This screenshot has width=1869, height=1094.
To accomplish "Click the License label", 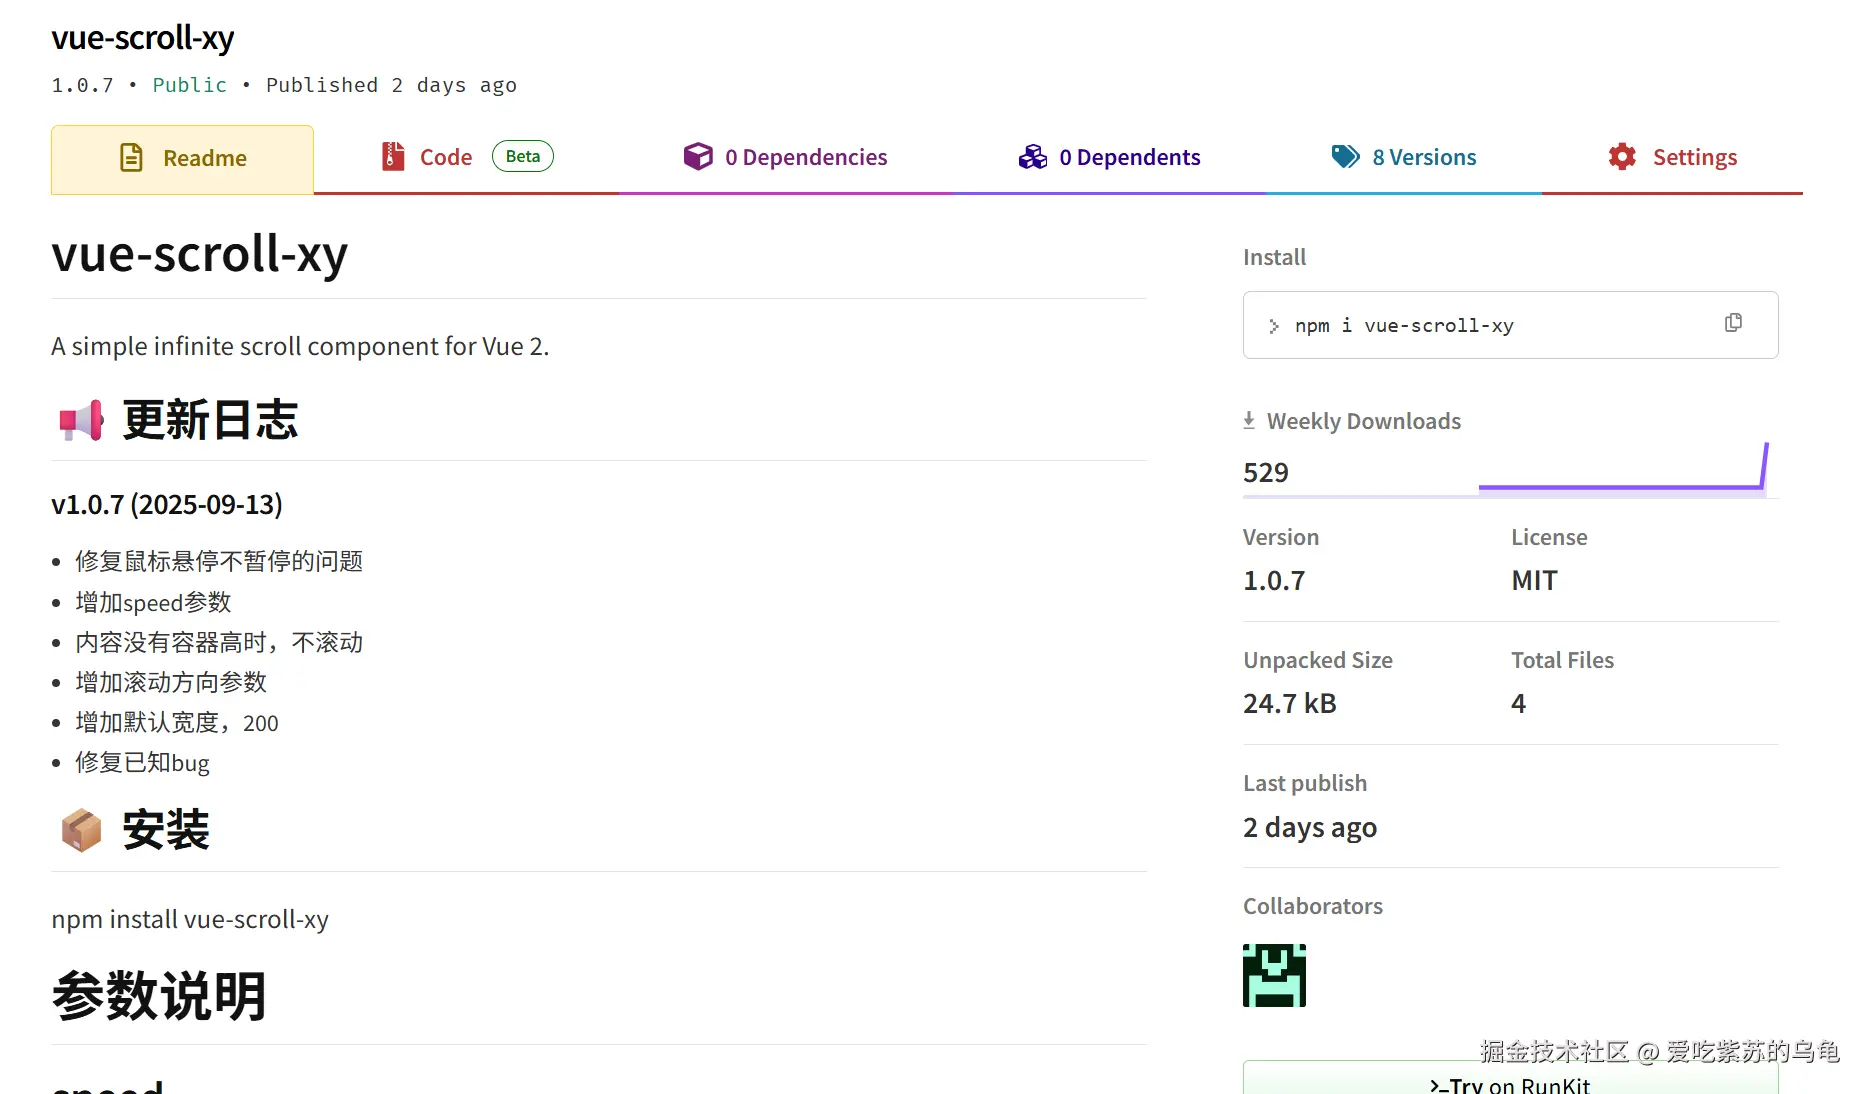I will (x=1549, y=538).
